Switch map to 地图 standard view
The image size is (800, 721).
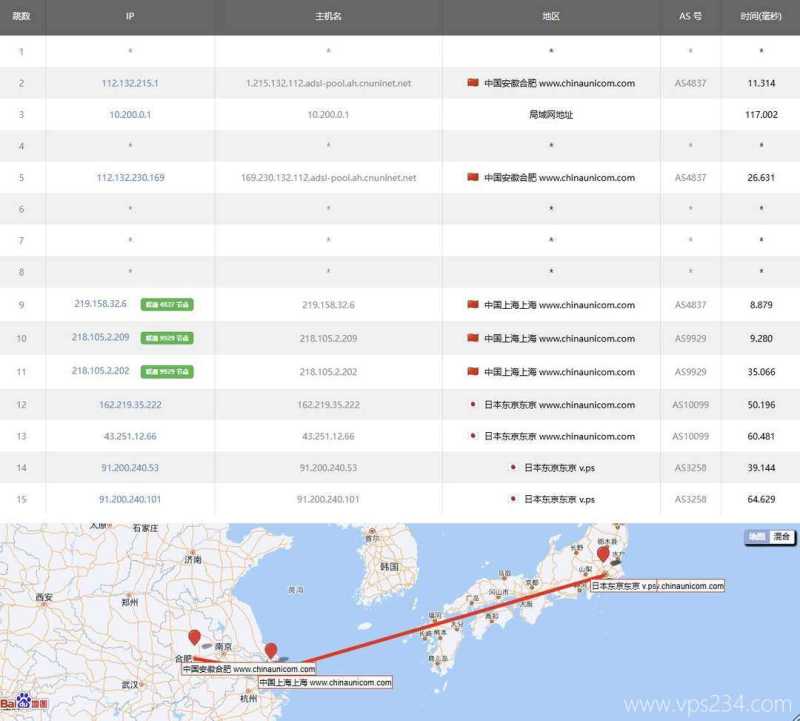757,537
